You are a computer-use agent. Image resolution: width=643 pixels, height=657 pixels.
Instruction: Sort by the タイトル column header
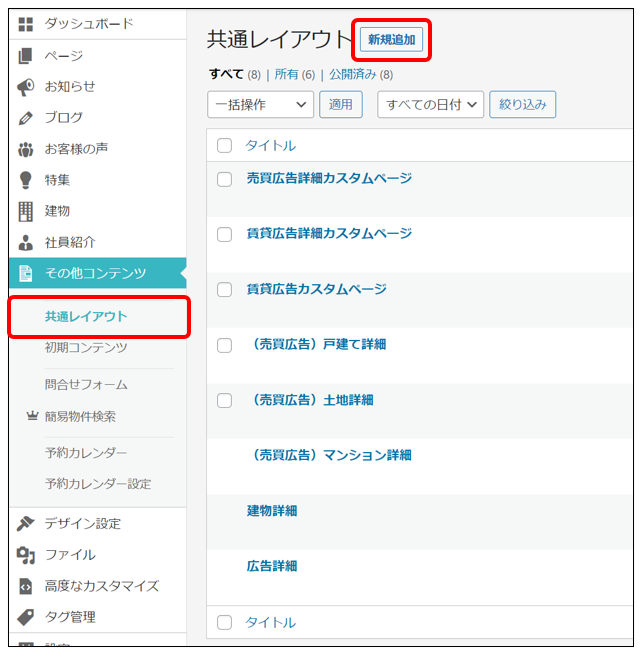point(270,146)
